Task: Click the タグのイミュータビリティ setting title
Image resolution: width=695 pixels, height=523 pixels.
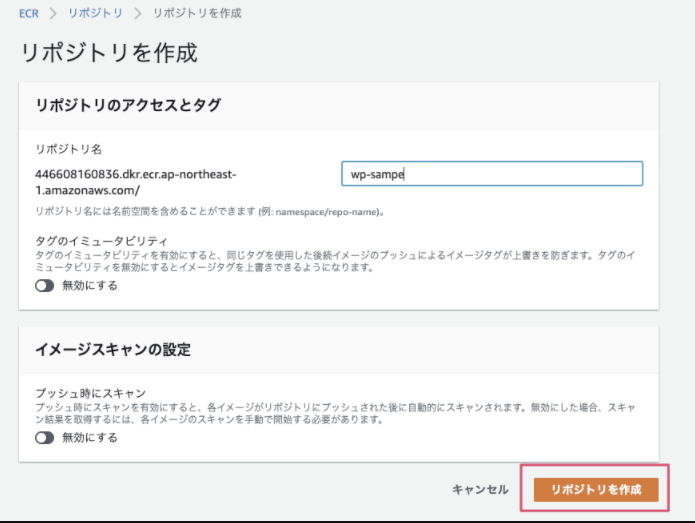Action: coord(101,242)
